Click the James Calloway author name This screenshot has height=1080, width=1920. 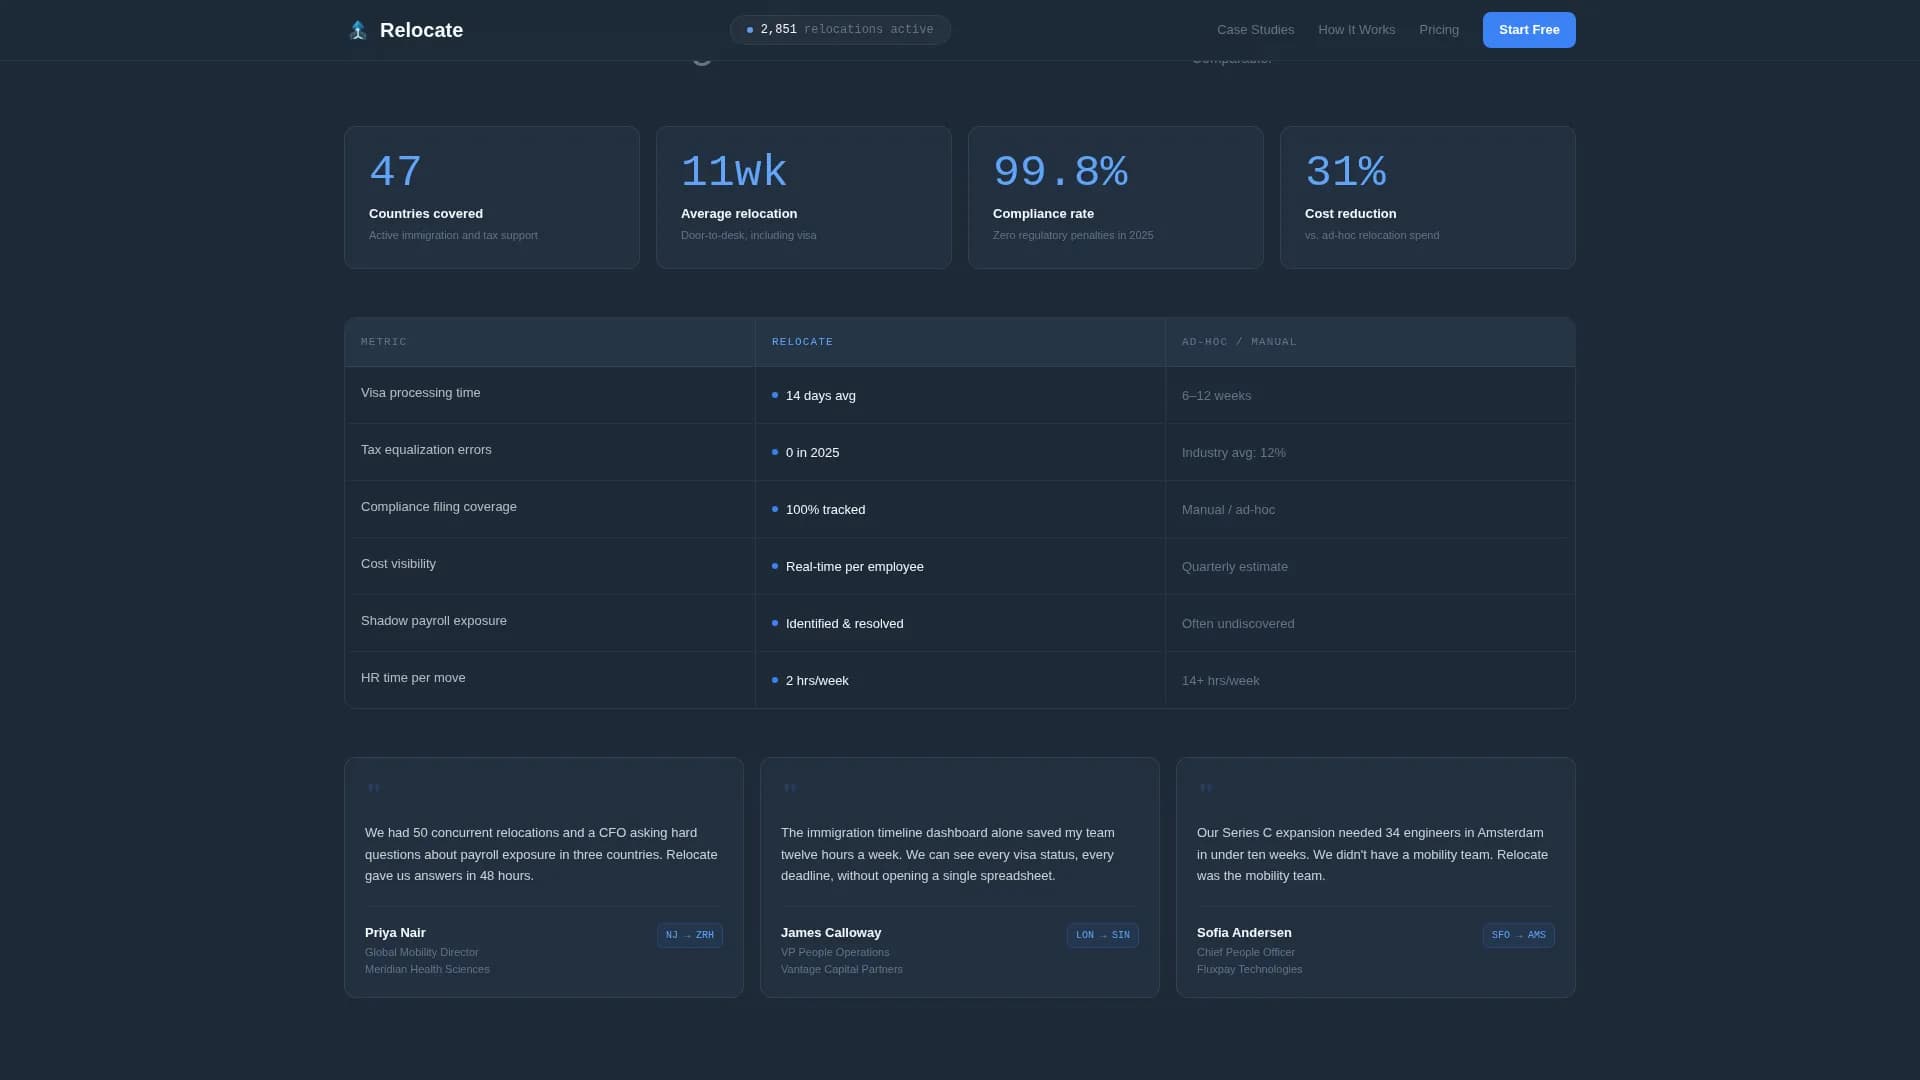[x=831, y=933]
